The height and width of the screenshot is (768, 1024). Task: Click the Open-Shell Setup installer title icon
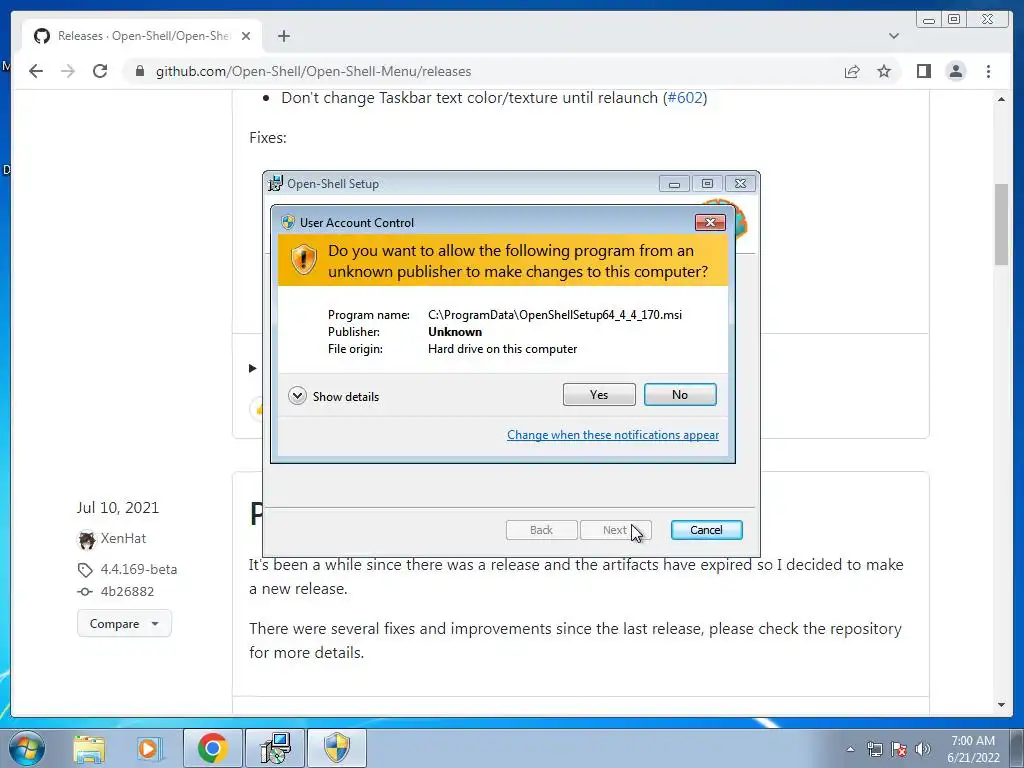(x=276, y=184)
